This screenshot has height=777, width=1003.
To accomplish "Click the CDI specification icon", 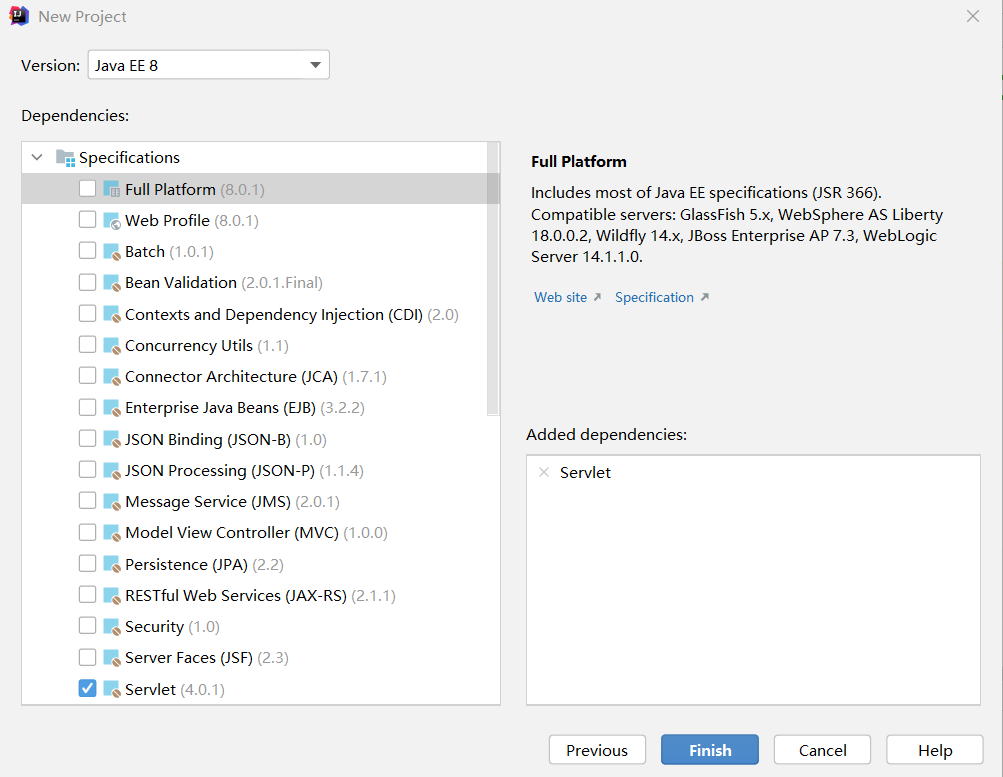I will (x=112, y=314).
